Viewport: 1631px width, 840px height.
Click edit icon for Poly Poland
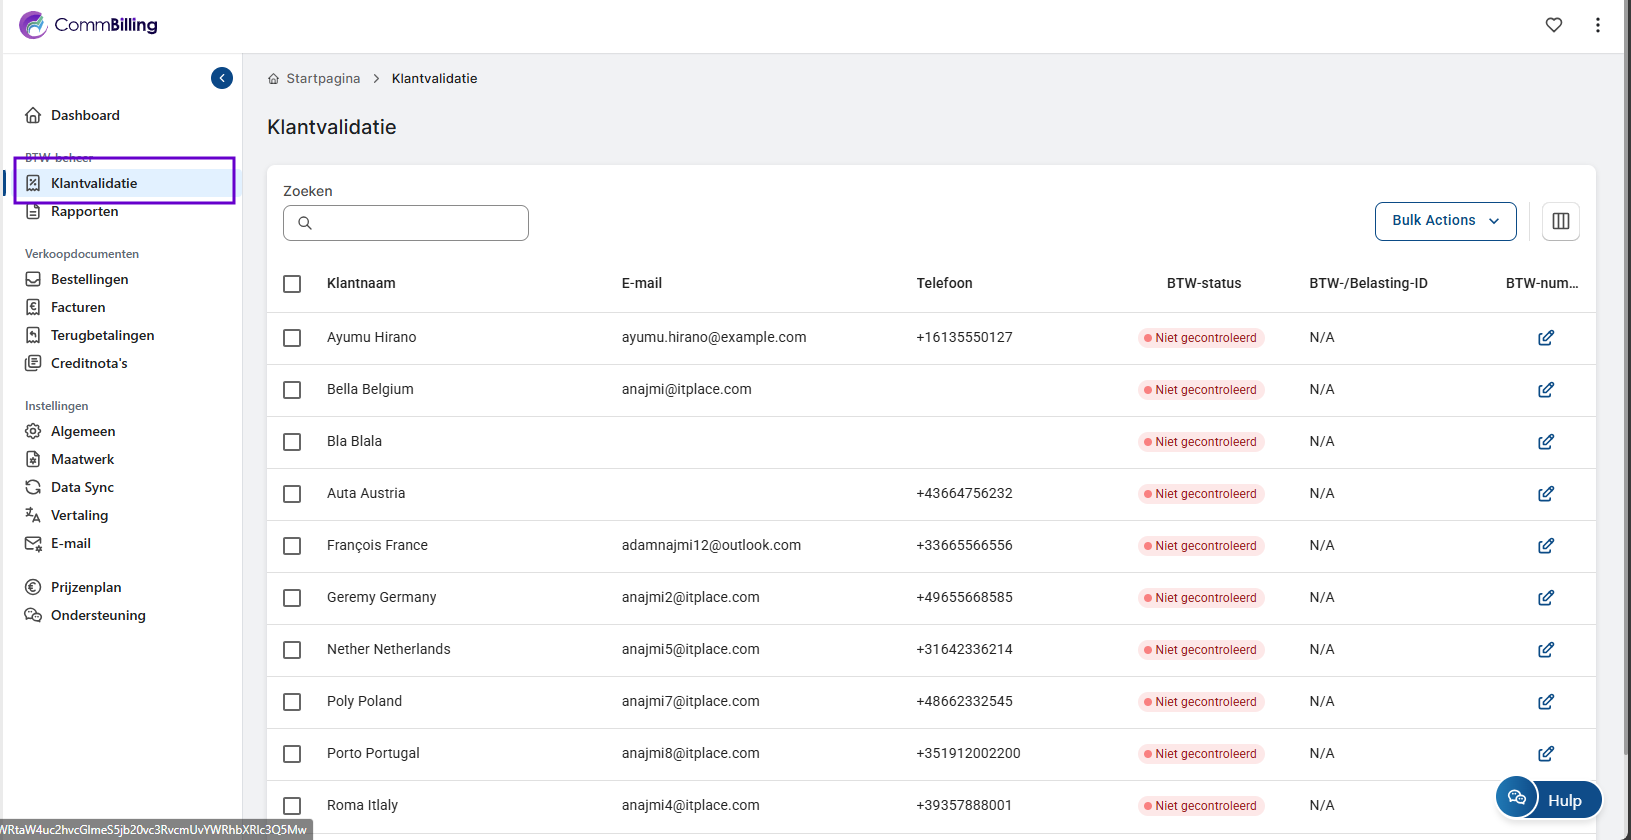tap(1545, 702)
